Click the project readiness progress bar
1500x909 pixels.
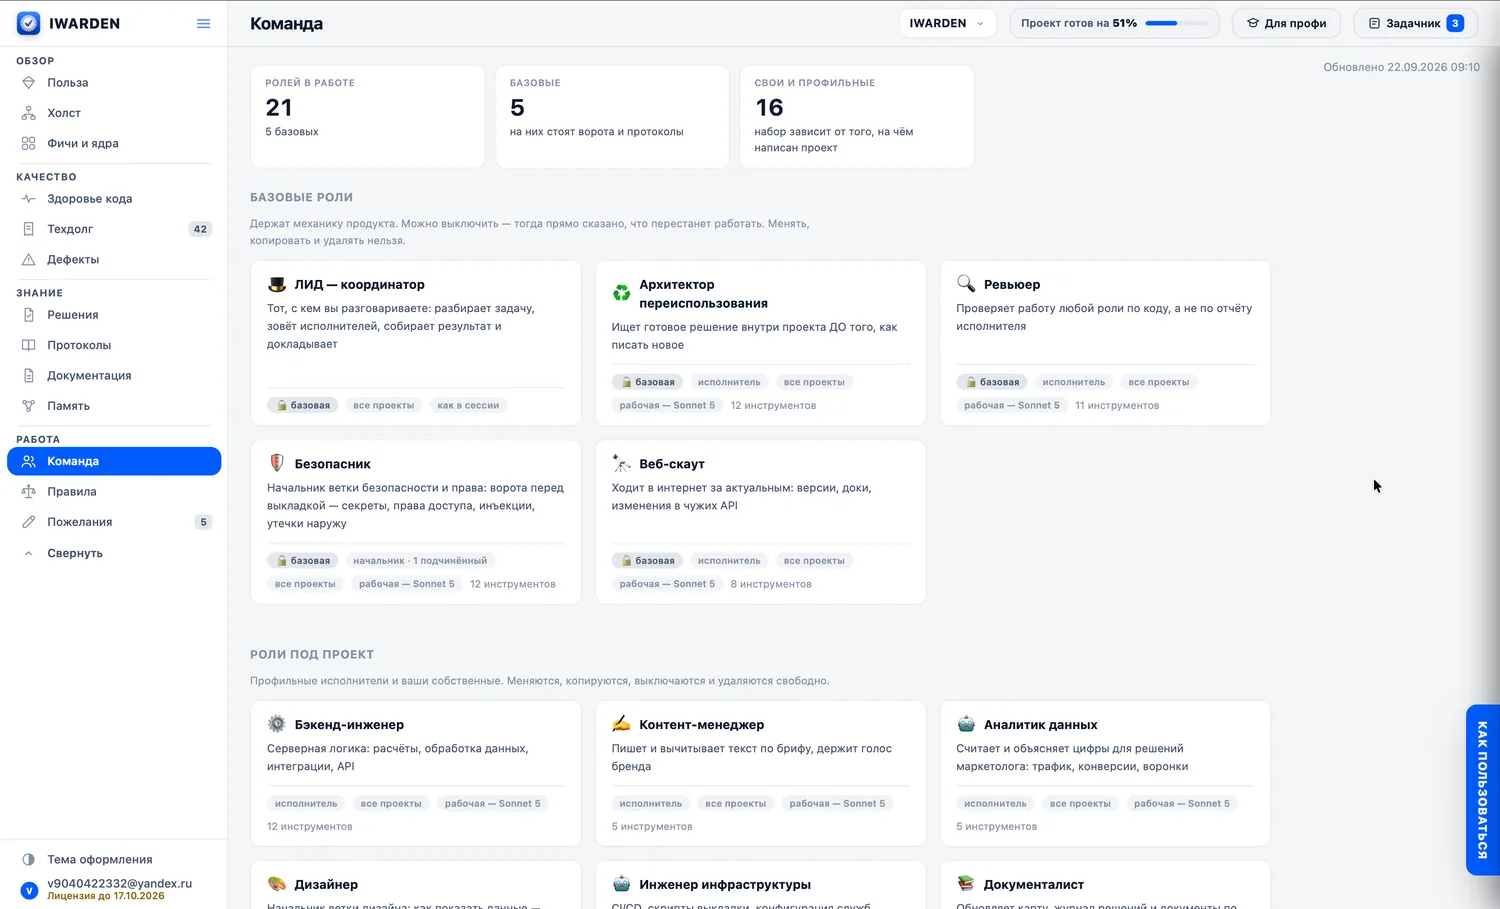(x=1176, y=23)
